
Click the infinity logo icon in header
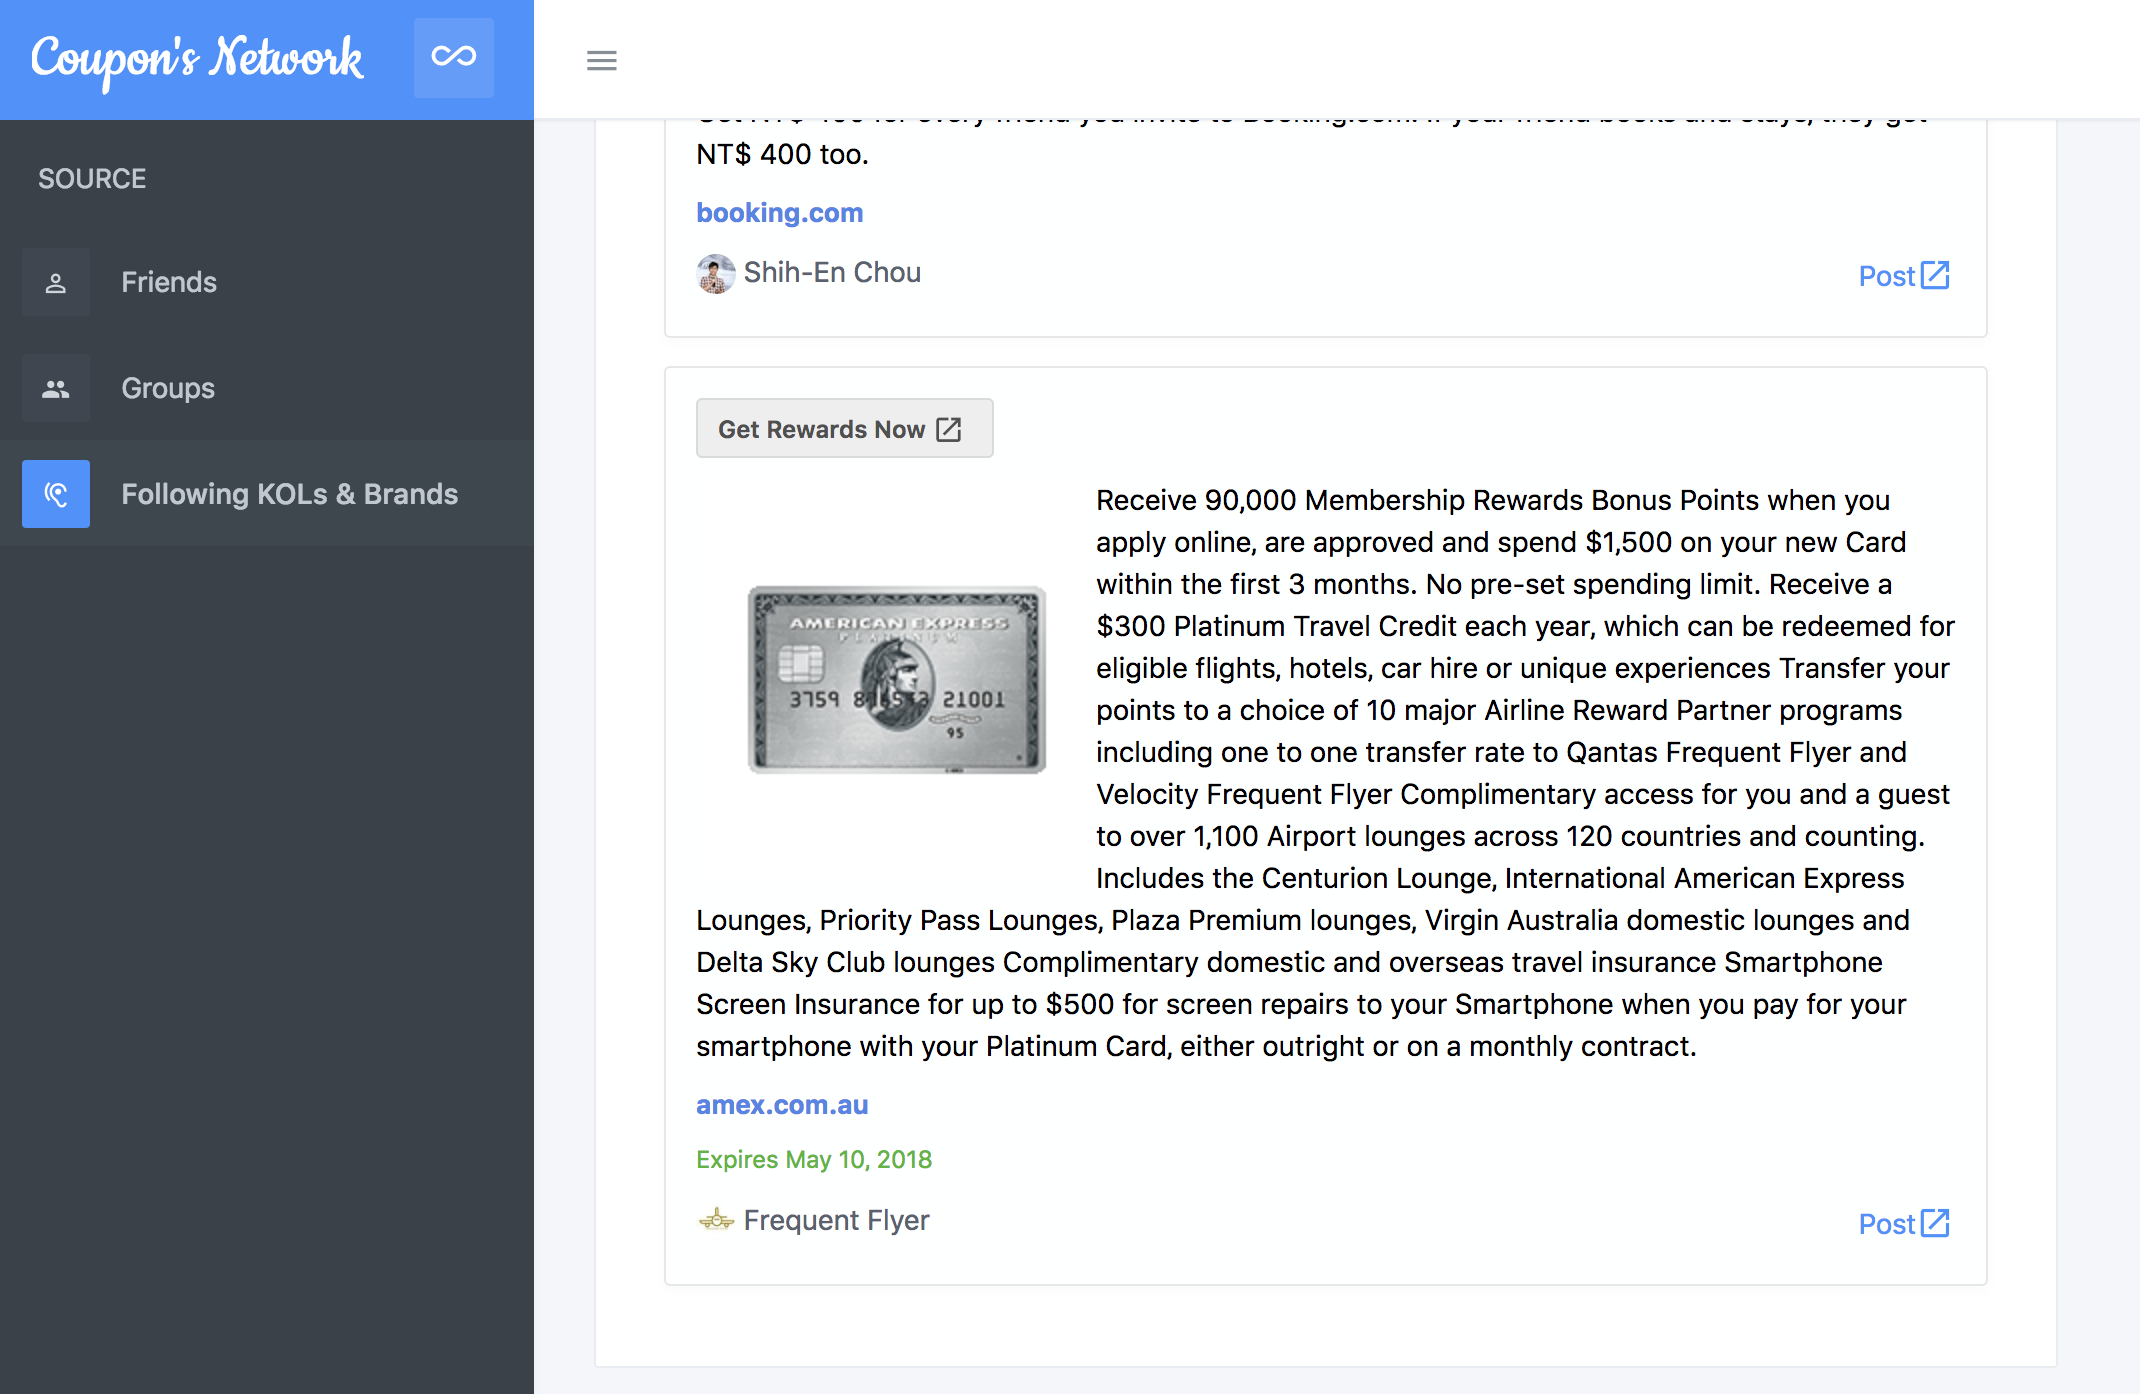pyautogui.click(x=453, y=57)
